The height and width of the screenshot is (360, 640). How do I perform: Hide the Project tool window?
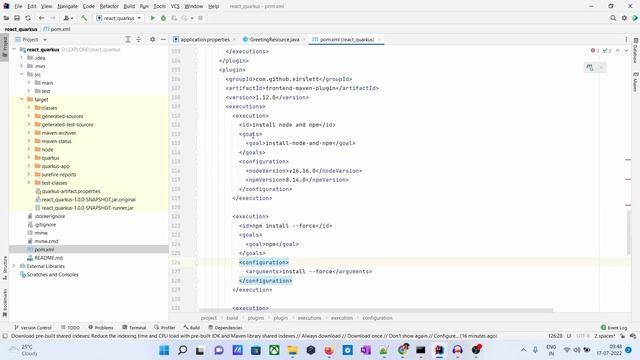click(x=163, y=40)
